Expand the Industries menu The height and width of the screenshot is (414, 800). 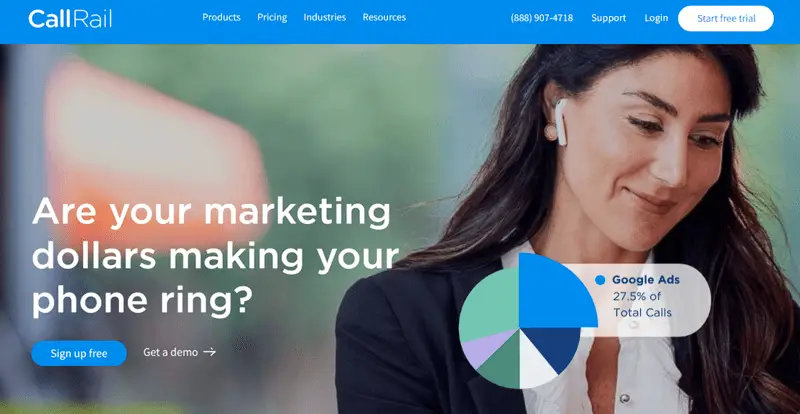click(x=324, y=17)
